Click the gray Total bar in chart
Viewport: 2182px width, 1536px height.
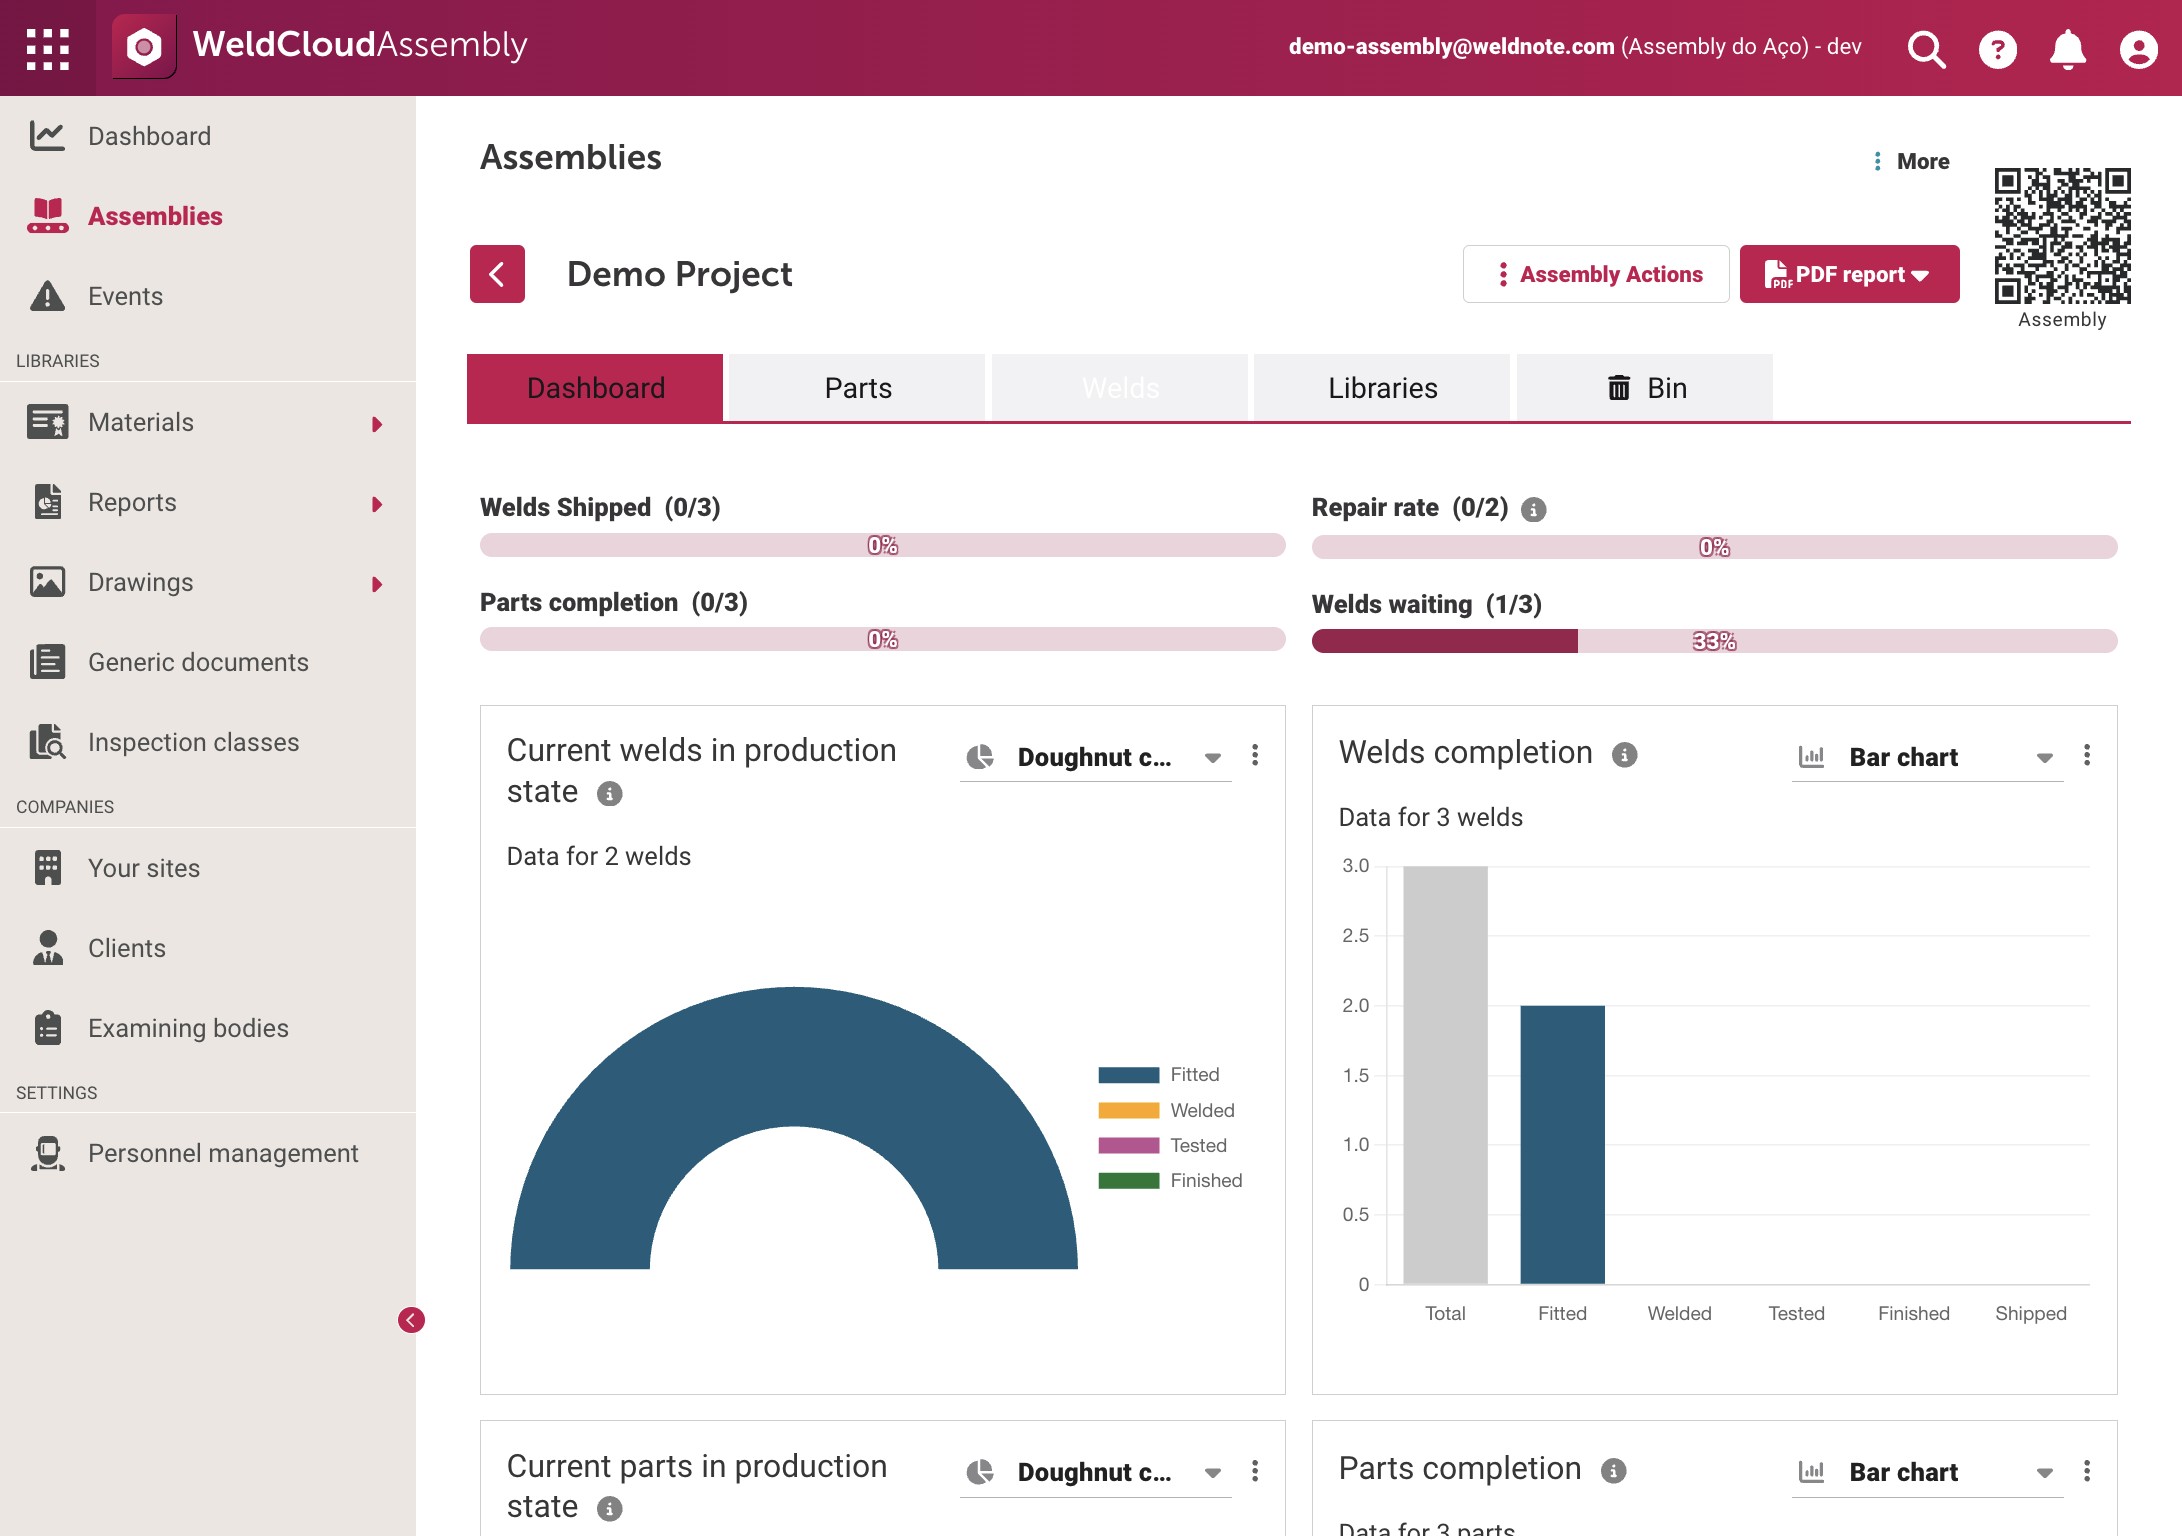1445,1075
